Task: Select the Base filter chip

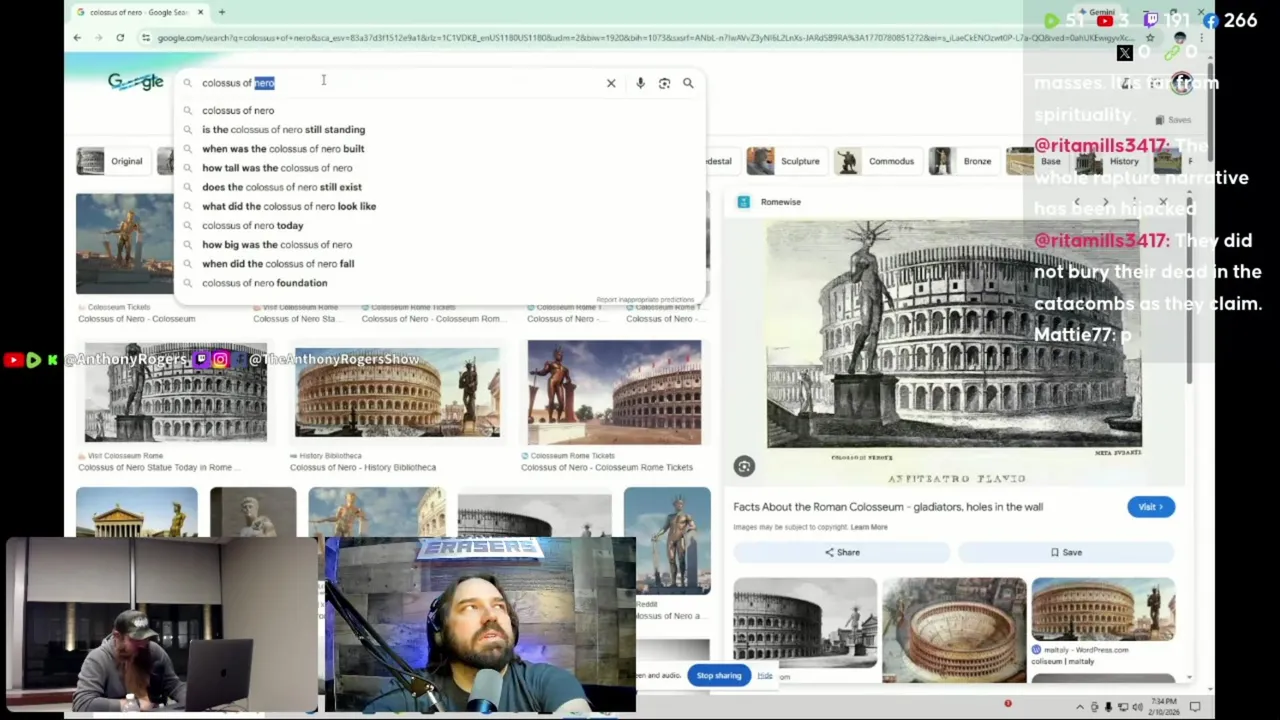Action: point(1036,161)
